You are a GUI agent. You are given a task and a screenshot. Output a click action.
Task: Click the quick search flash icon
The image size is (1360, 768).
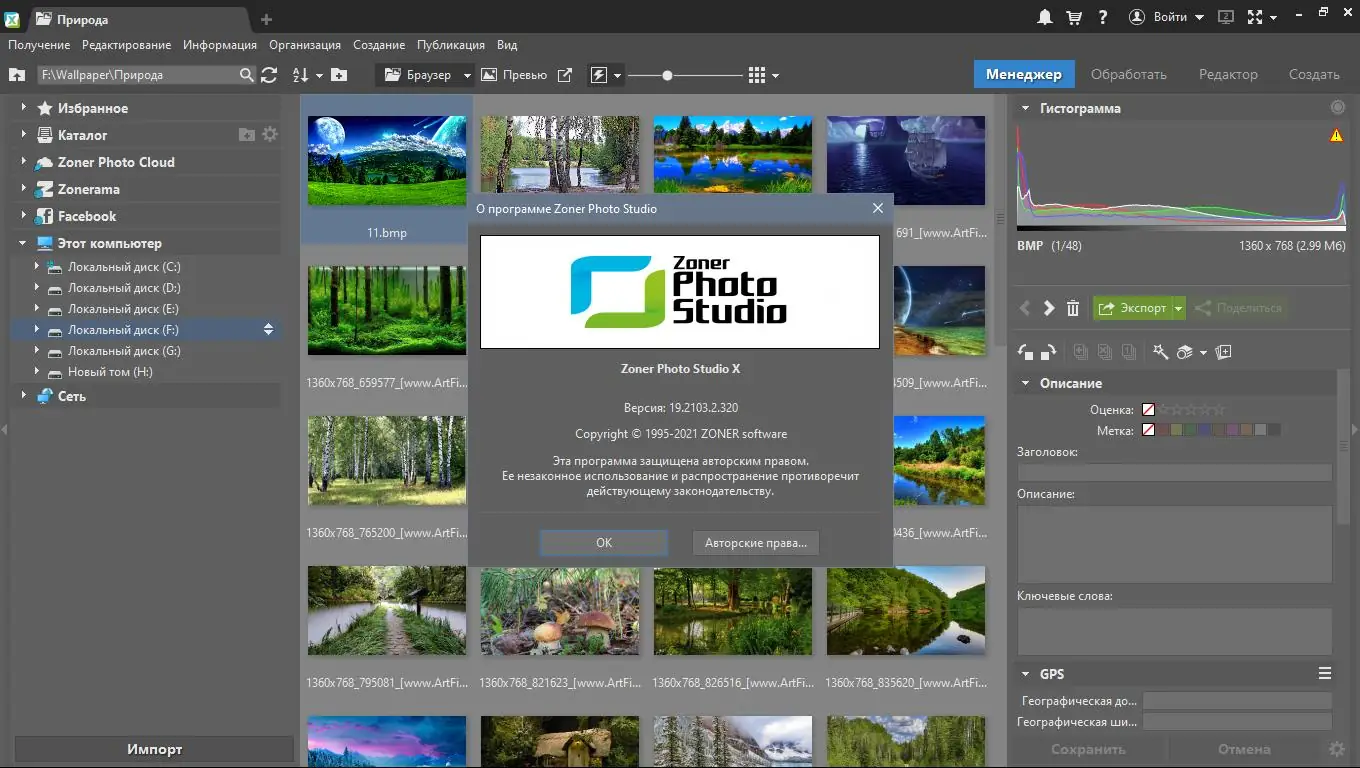tap(599, 74)
